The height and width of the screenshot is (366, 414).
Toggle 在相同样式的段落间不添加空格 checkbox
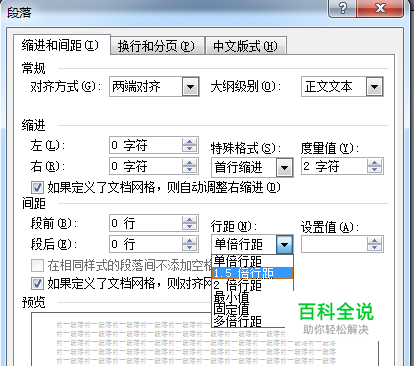point(37,266)
